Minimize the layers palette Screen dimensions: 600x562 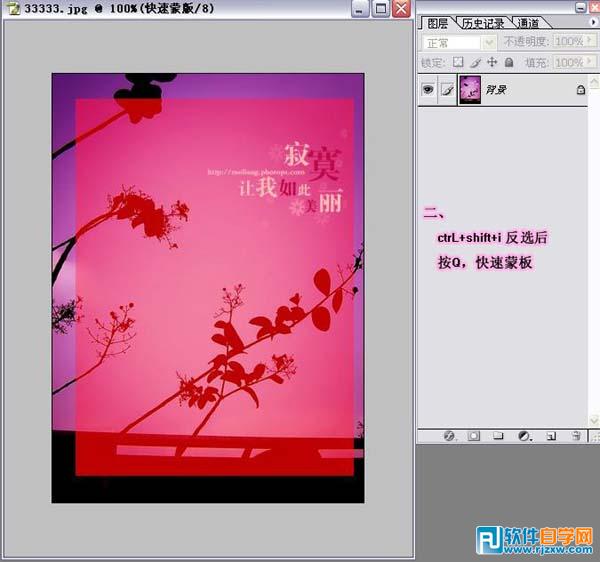(x=580, y=7)
